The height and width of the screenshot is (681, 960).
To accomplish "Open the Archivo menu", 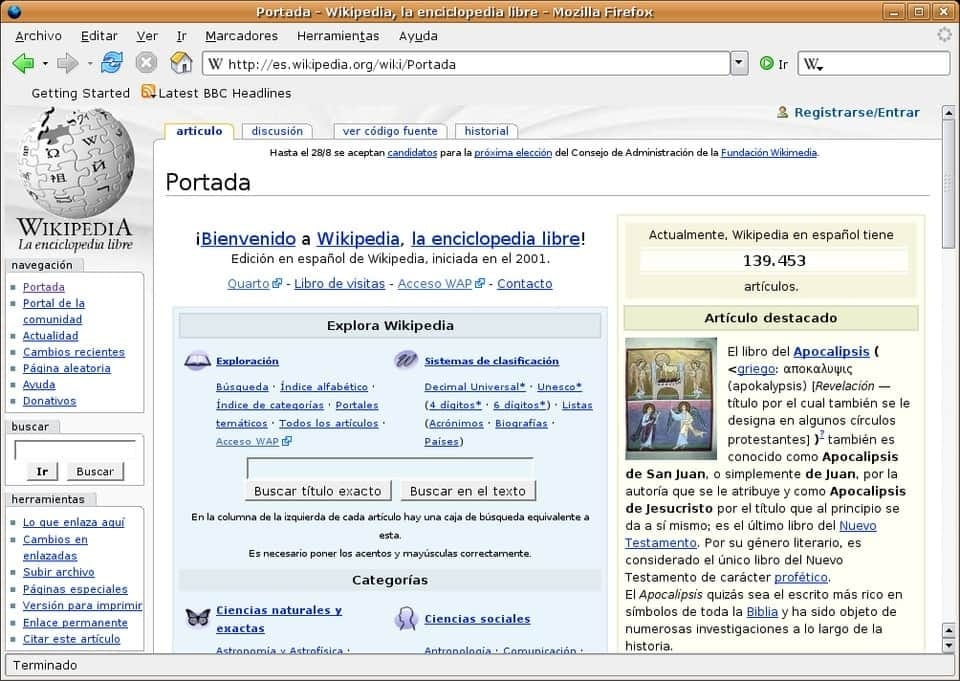I will point(39,36).
